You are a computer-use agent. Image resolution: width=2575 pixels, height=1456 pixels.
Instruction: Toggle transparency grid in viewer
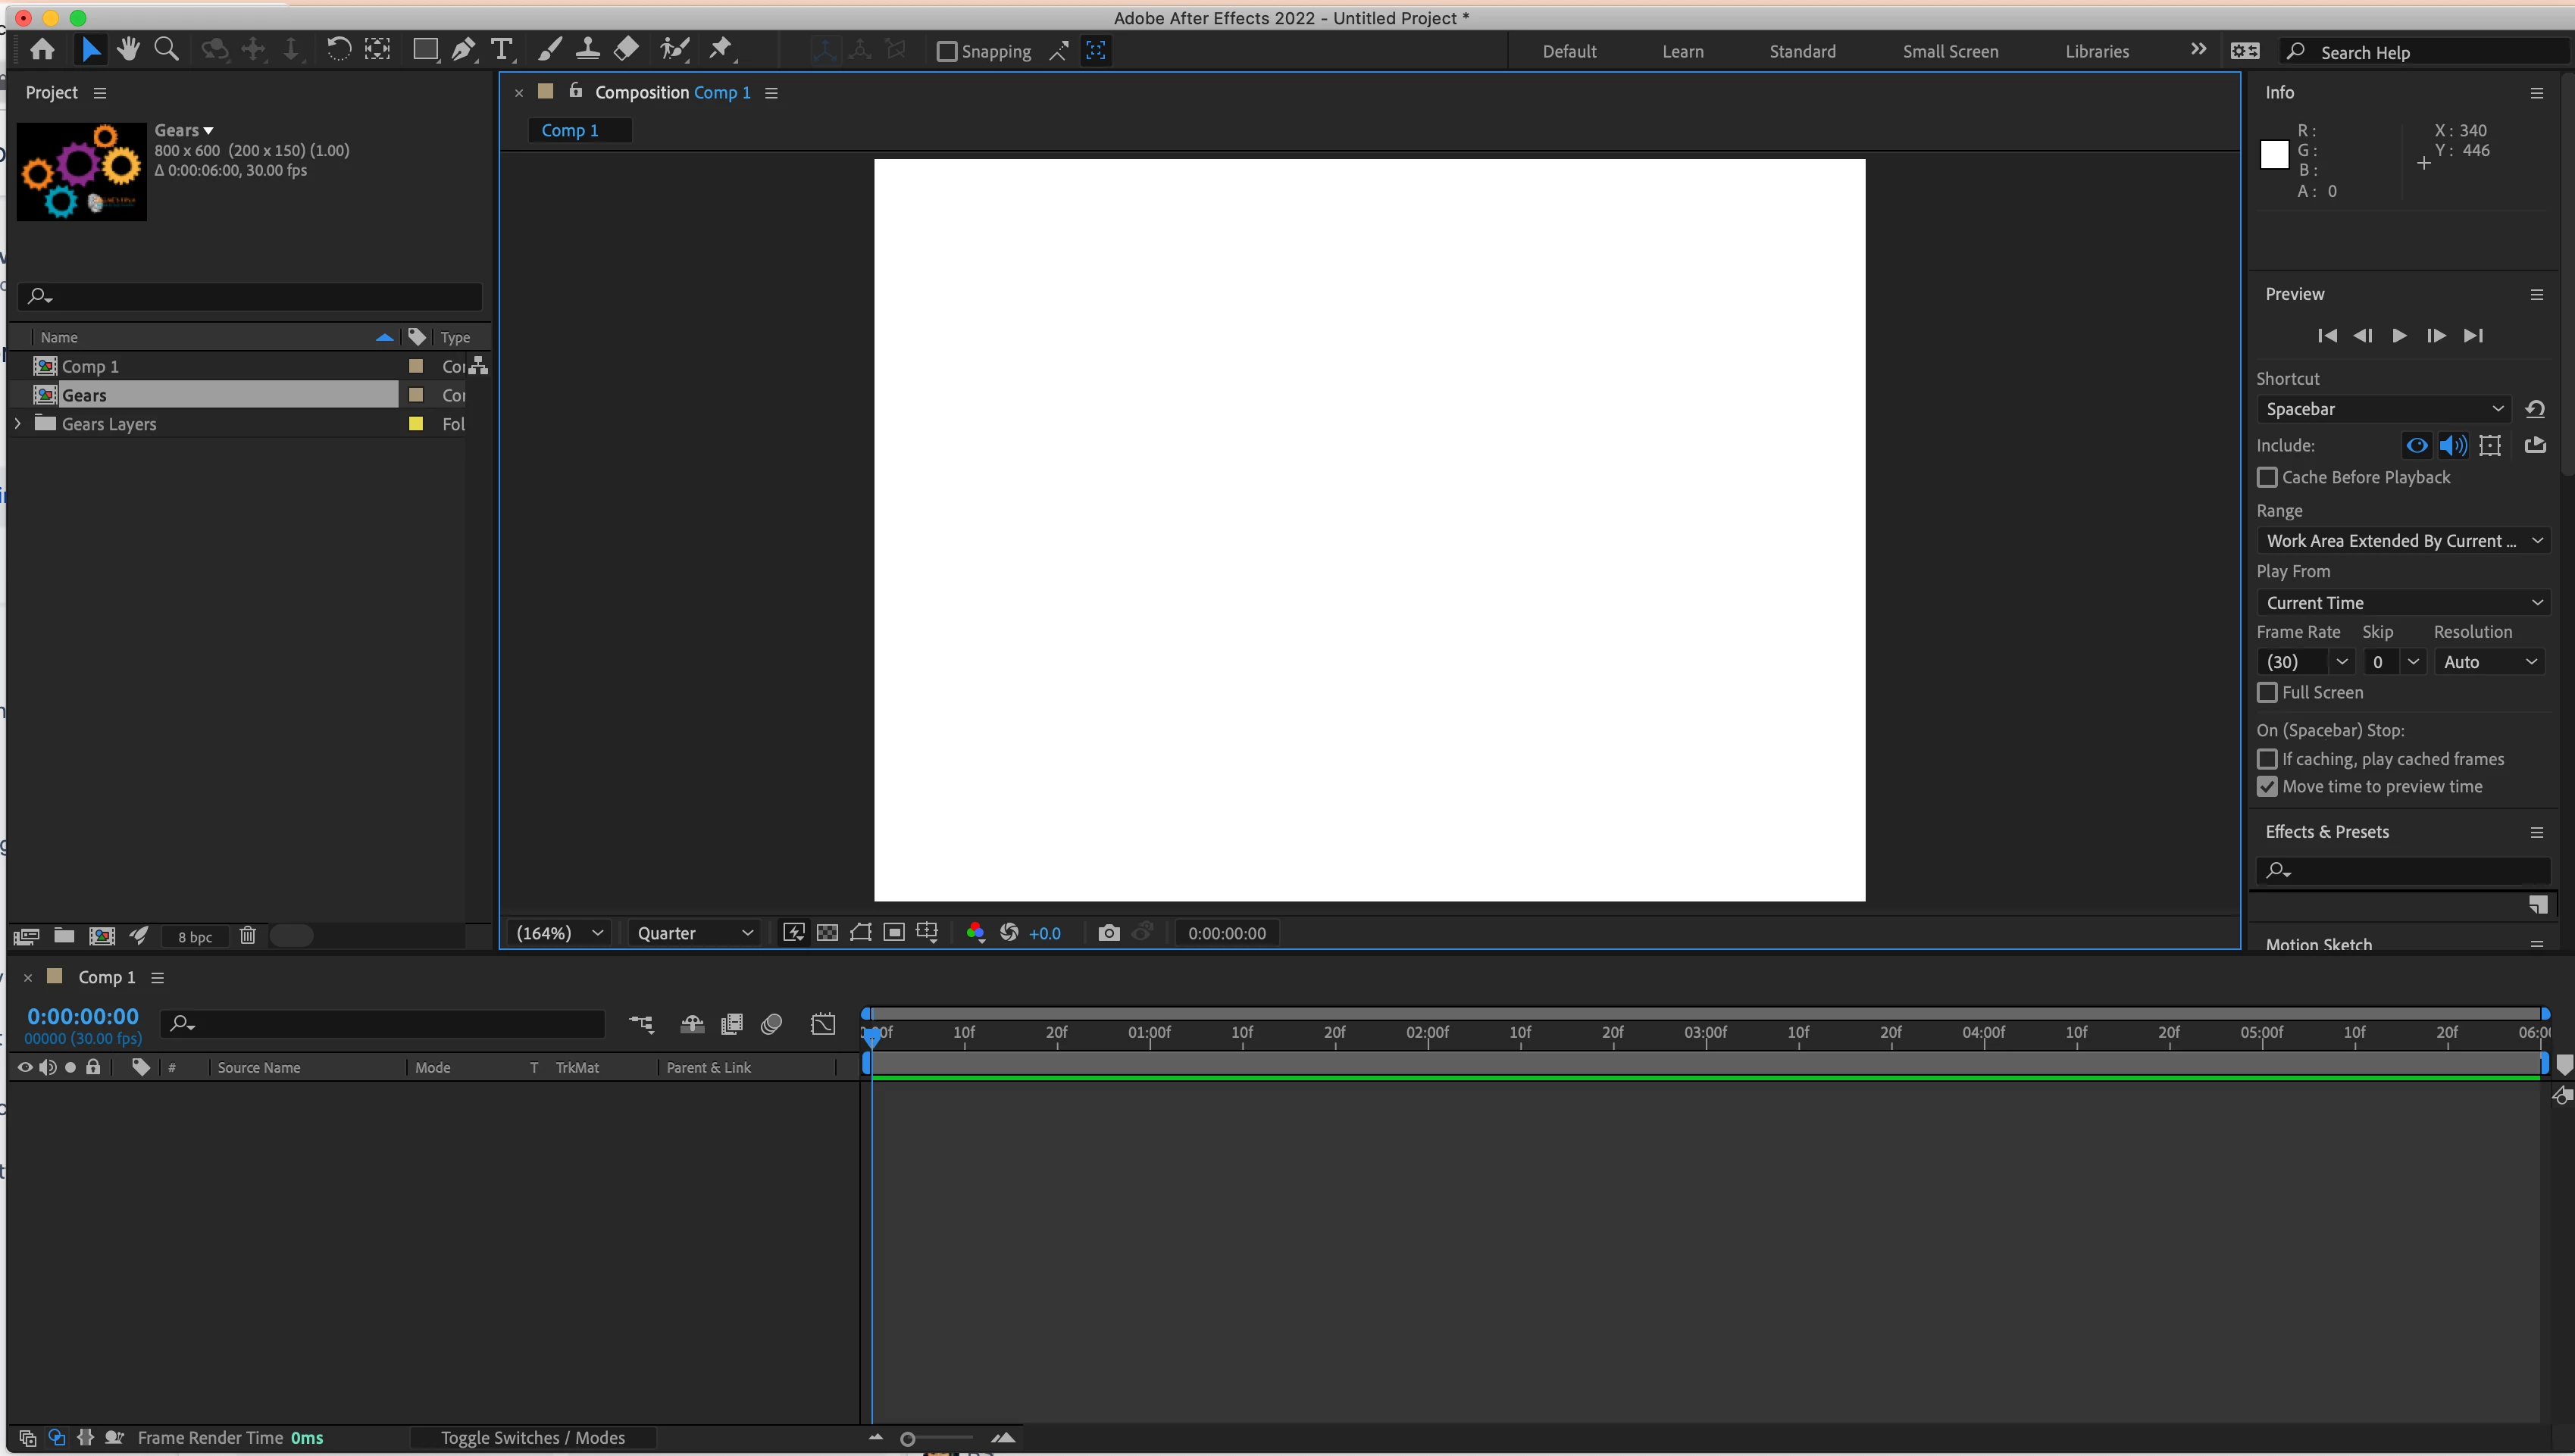tap(827, 933)
